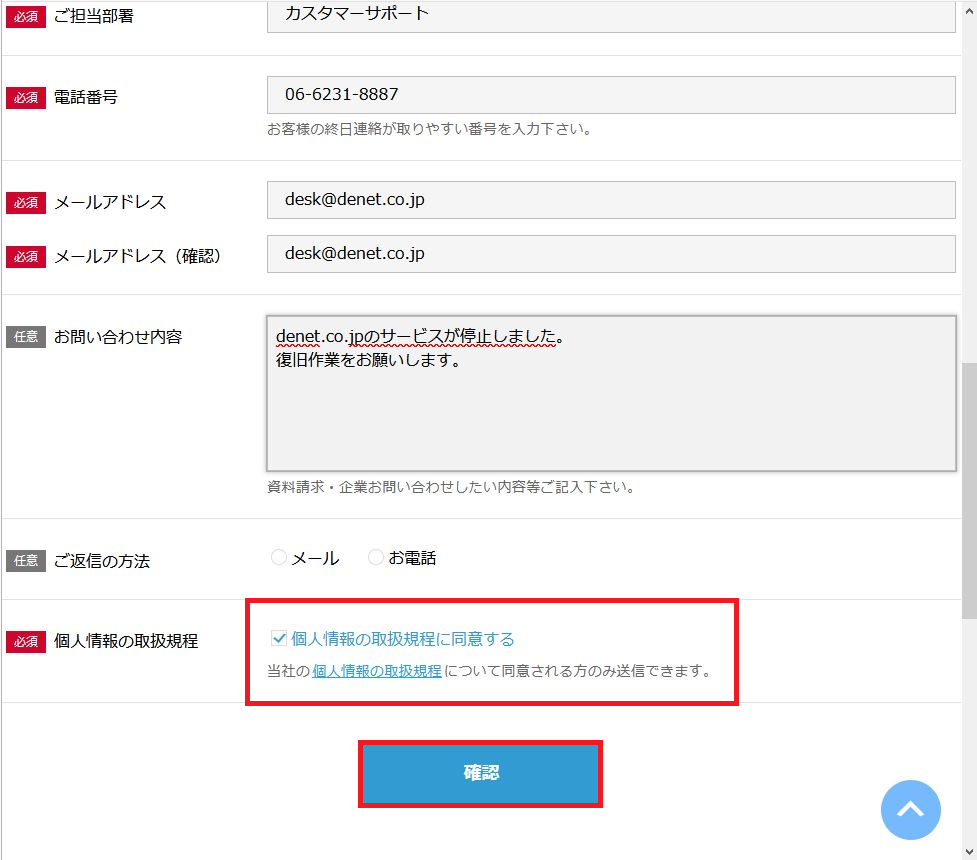Image resolution: width=977 pixels, height=860 pixels.
Task: Click the 資料請求 hint text below textarea
Action: click(x=450, y=487)
